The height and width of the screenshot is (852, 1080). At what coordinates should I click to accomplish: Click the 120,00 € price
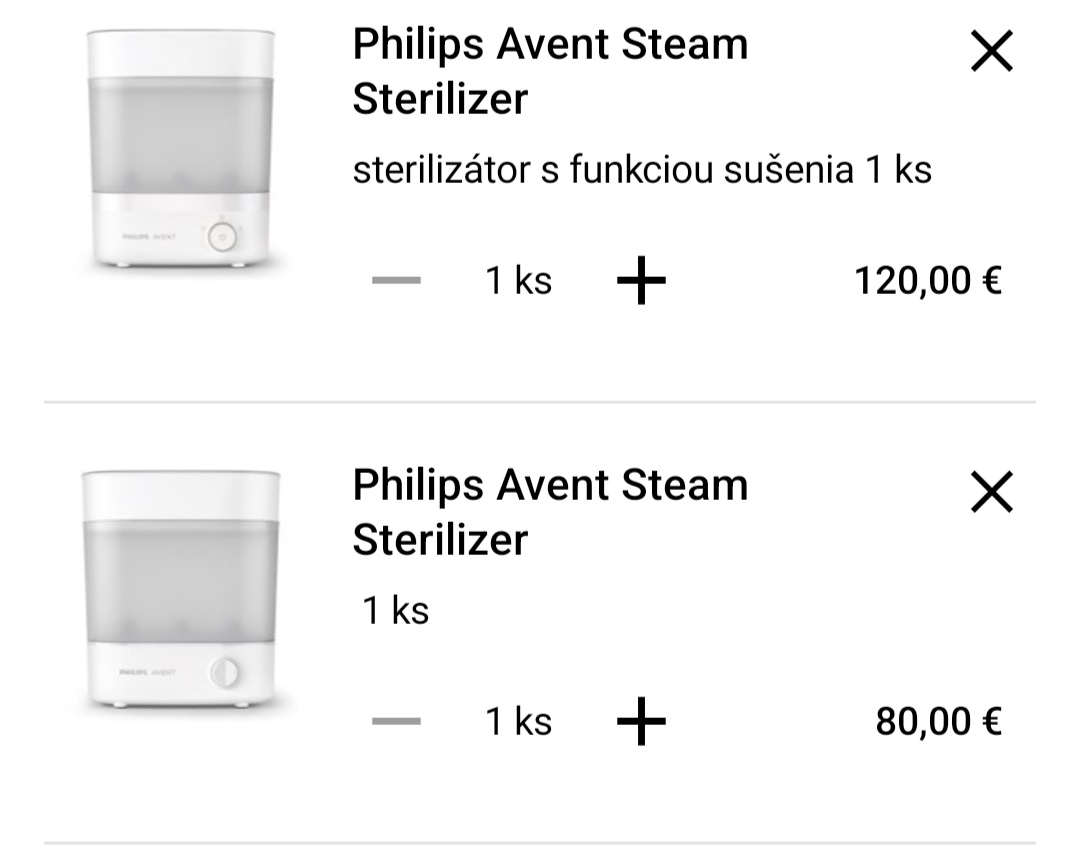pos(927,282)
